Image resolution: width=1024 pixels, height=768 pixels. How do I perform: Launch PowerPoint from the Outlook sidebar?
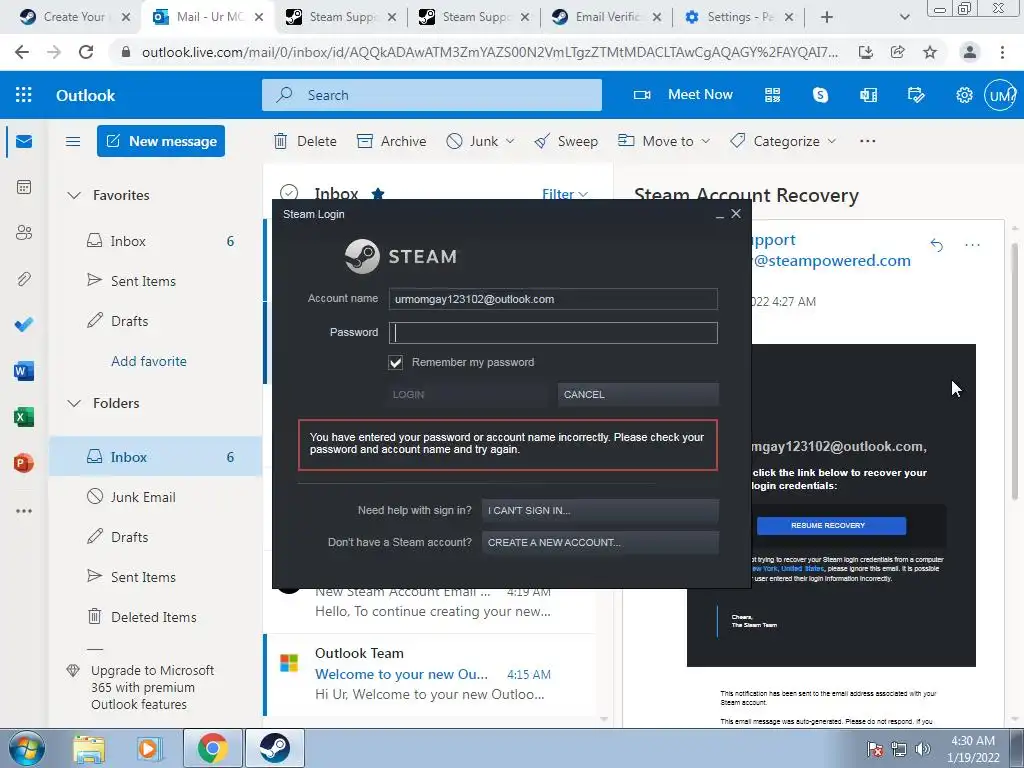click(24, 463)
